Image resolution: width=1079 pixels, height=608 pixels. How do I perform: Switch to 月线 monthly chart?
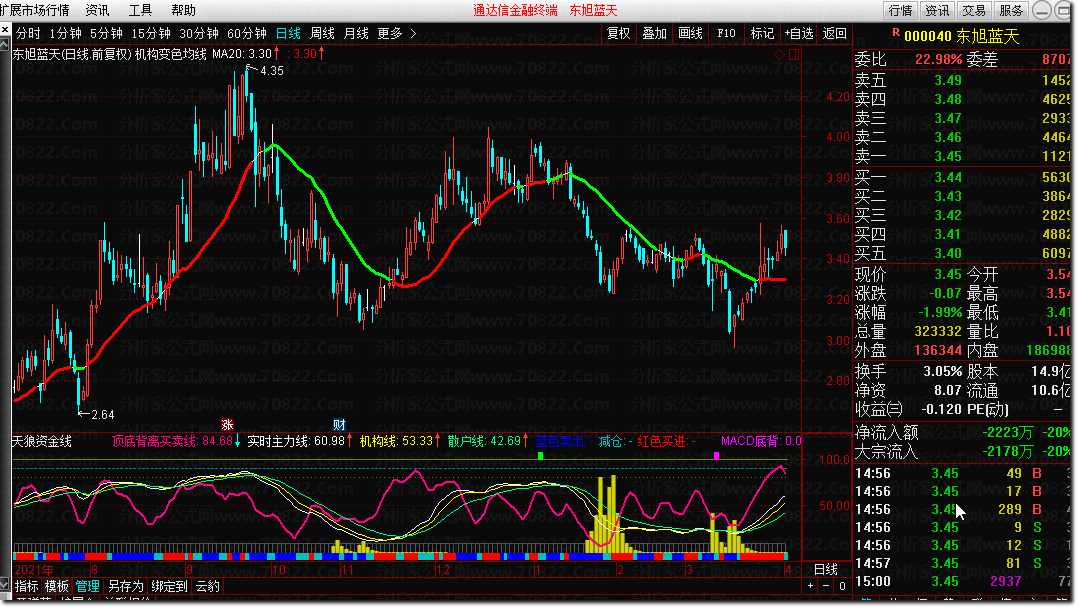tap(356, 33)
